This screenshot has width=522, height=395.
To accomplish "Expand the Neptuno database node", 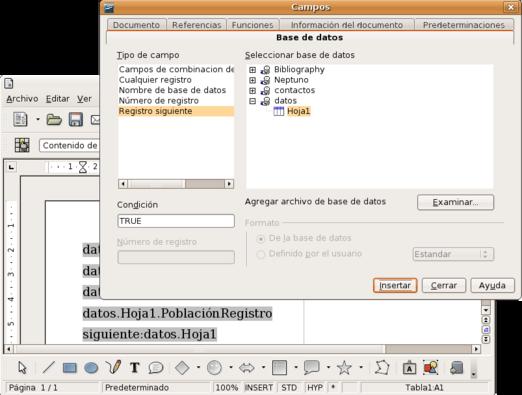I will 253,80.
